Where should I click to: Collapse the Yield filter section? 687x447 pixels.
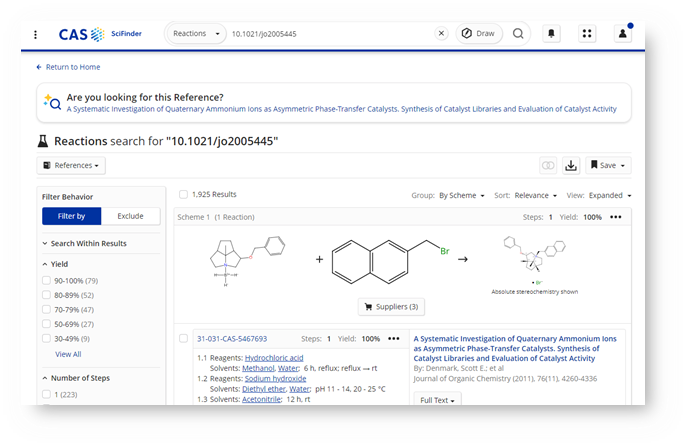point(55,264)
